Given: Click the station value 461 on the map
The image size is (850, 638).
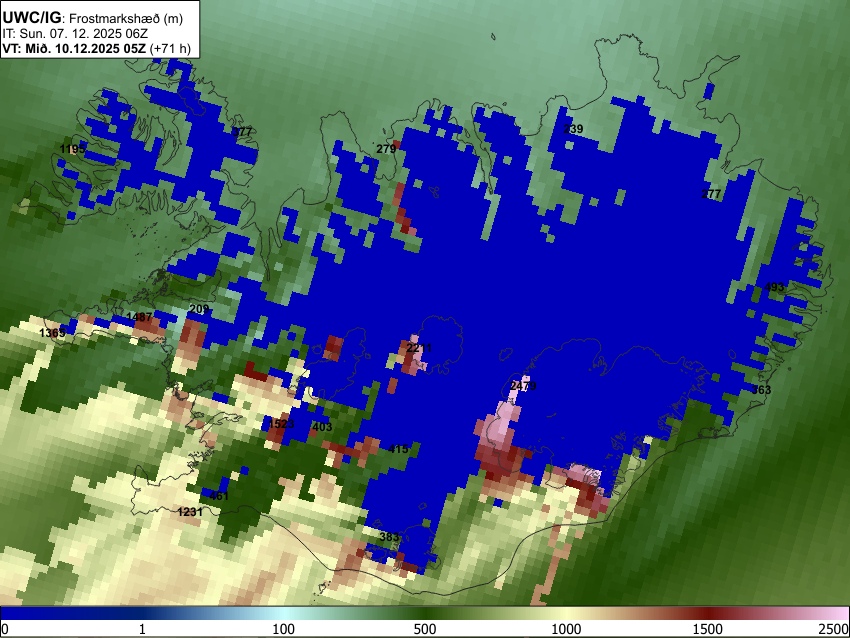Looking at the screenshot, I should 219,495.
